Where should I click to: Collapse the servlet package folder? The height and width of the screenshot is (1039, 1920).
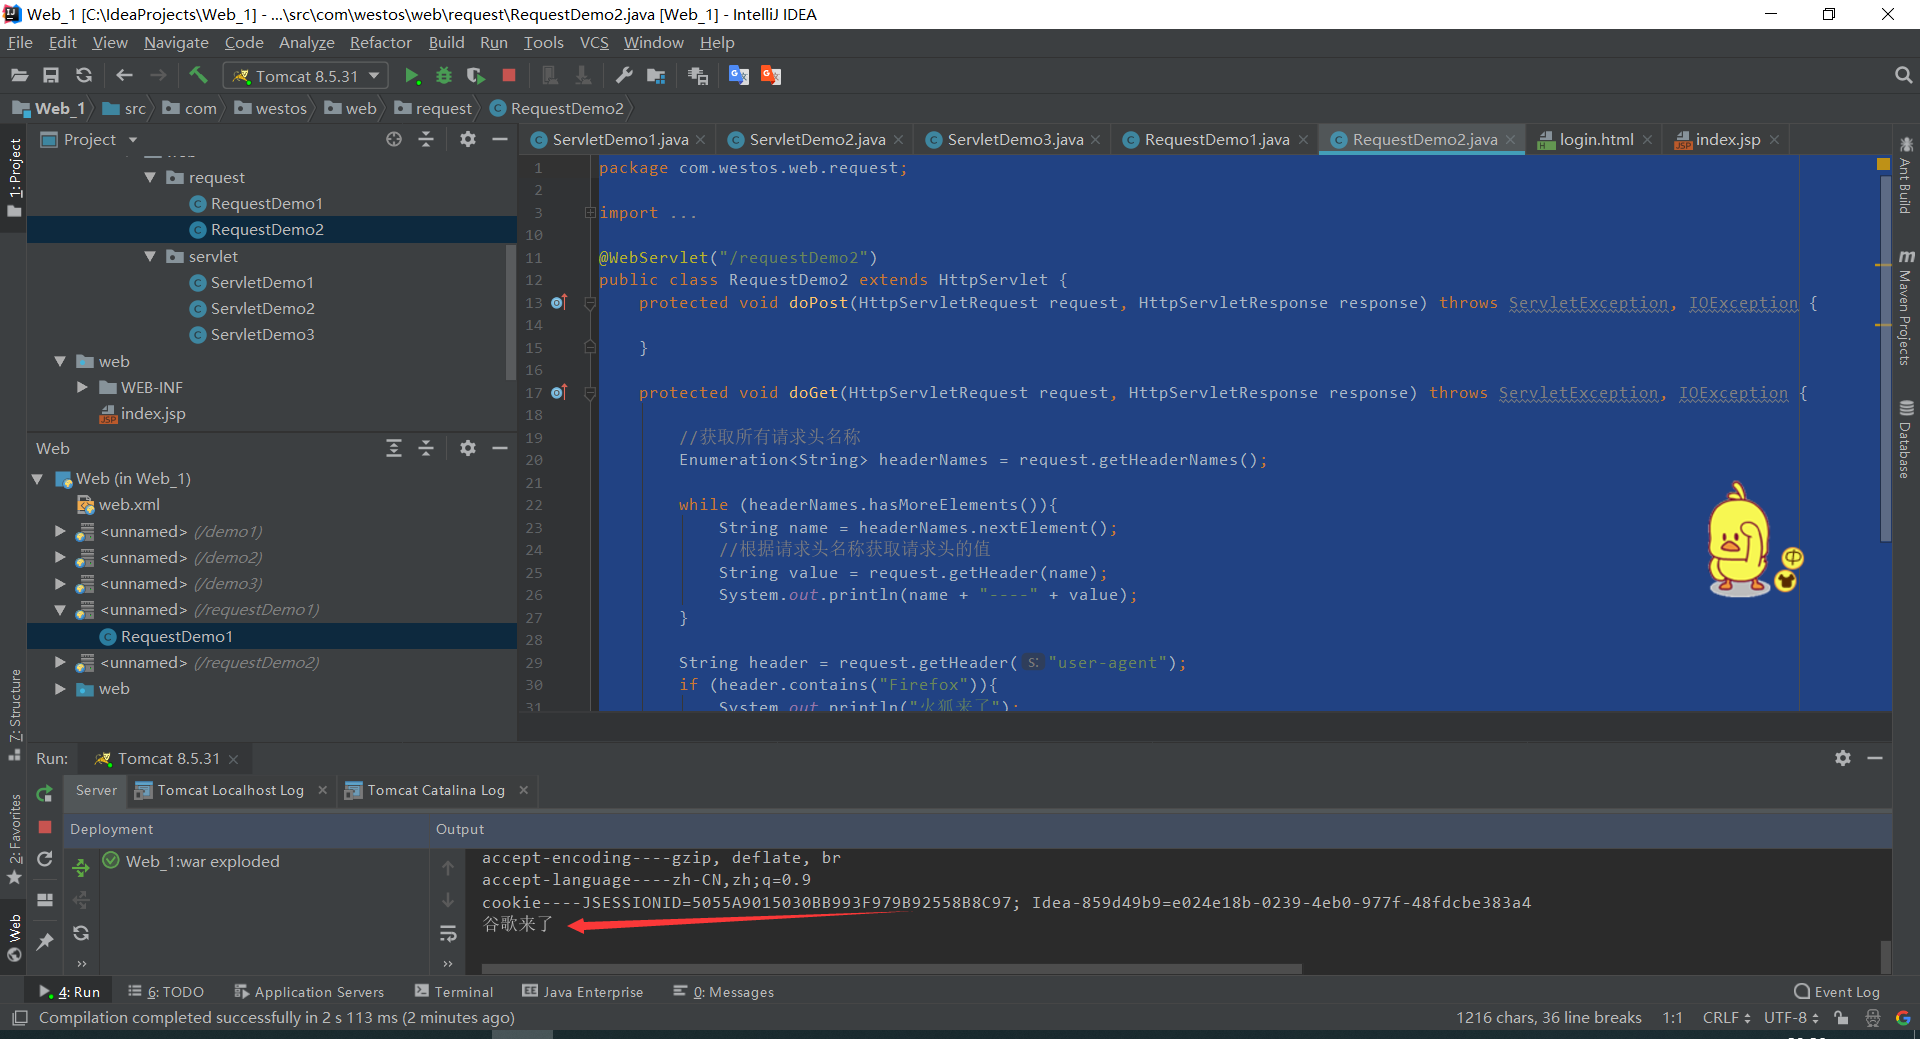150,256
